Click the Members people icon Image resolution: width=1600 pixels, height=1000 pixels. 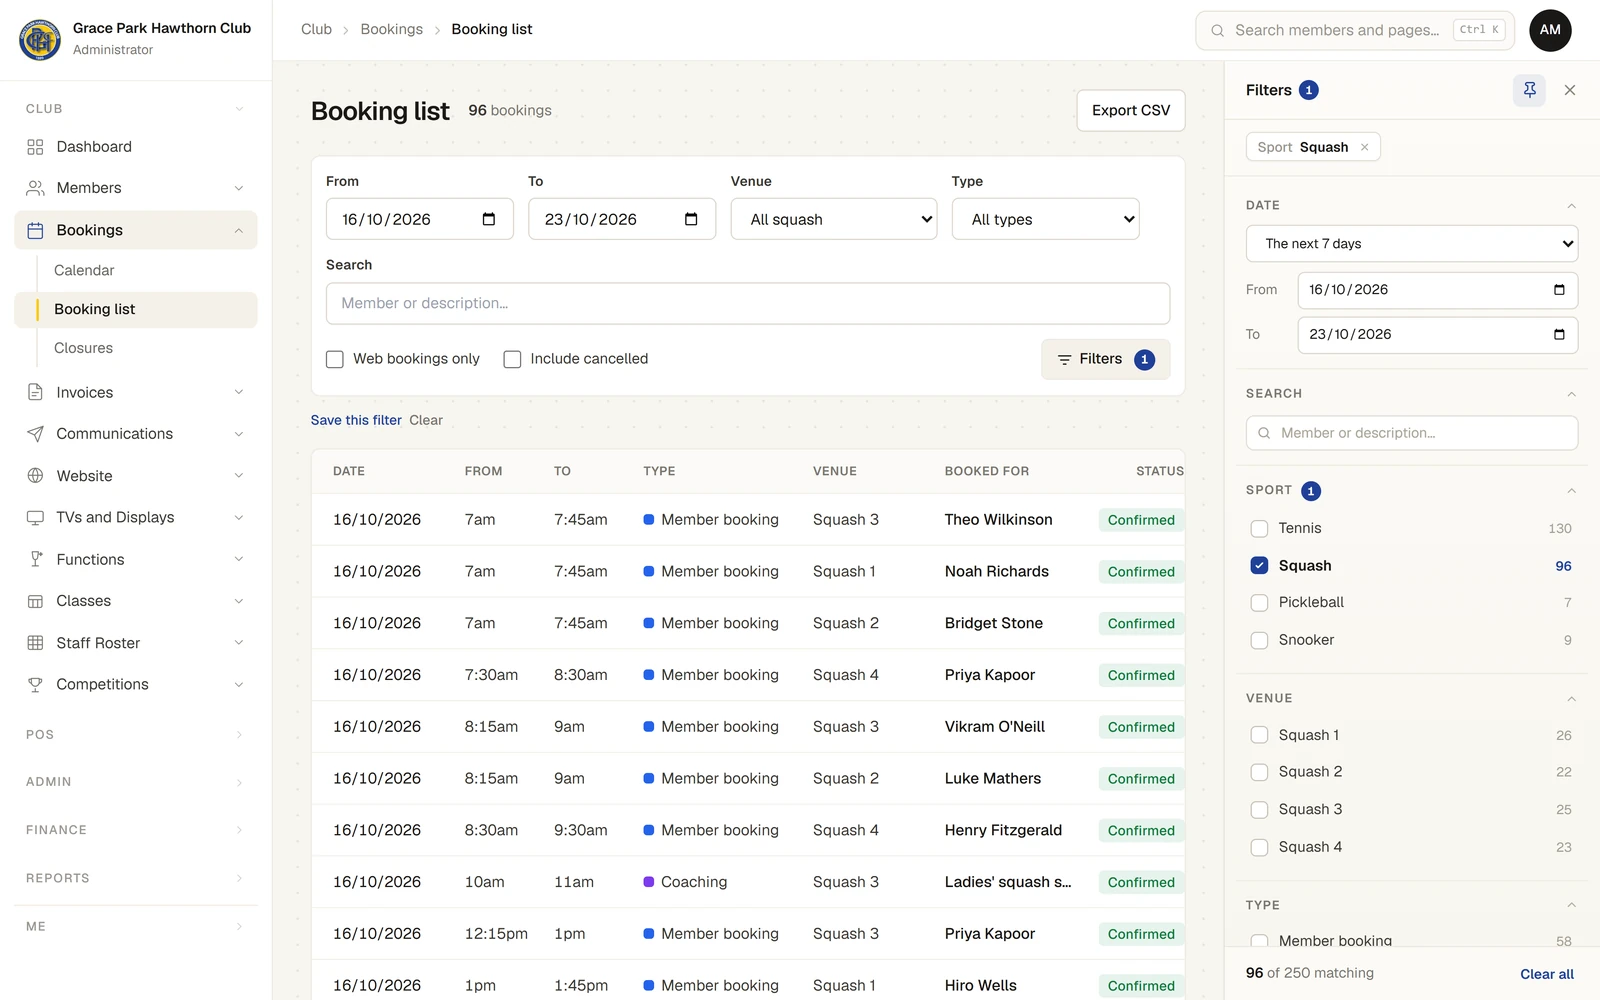click(35, 188)
